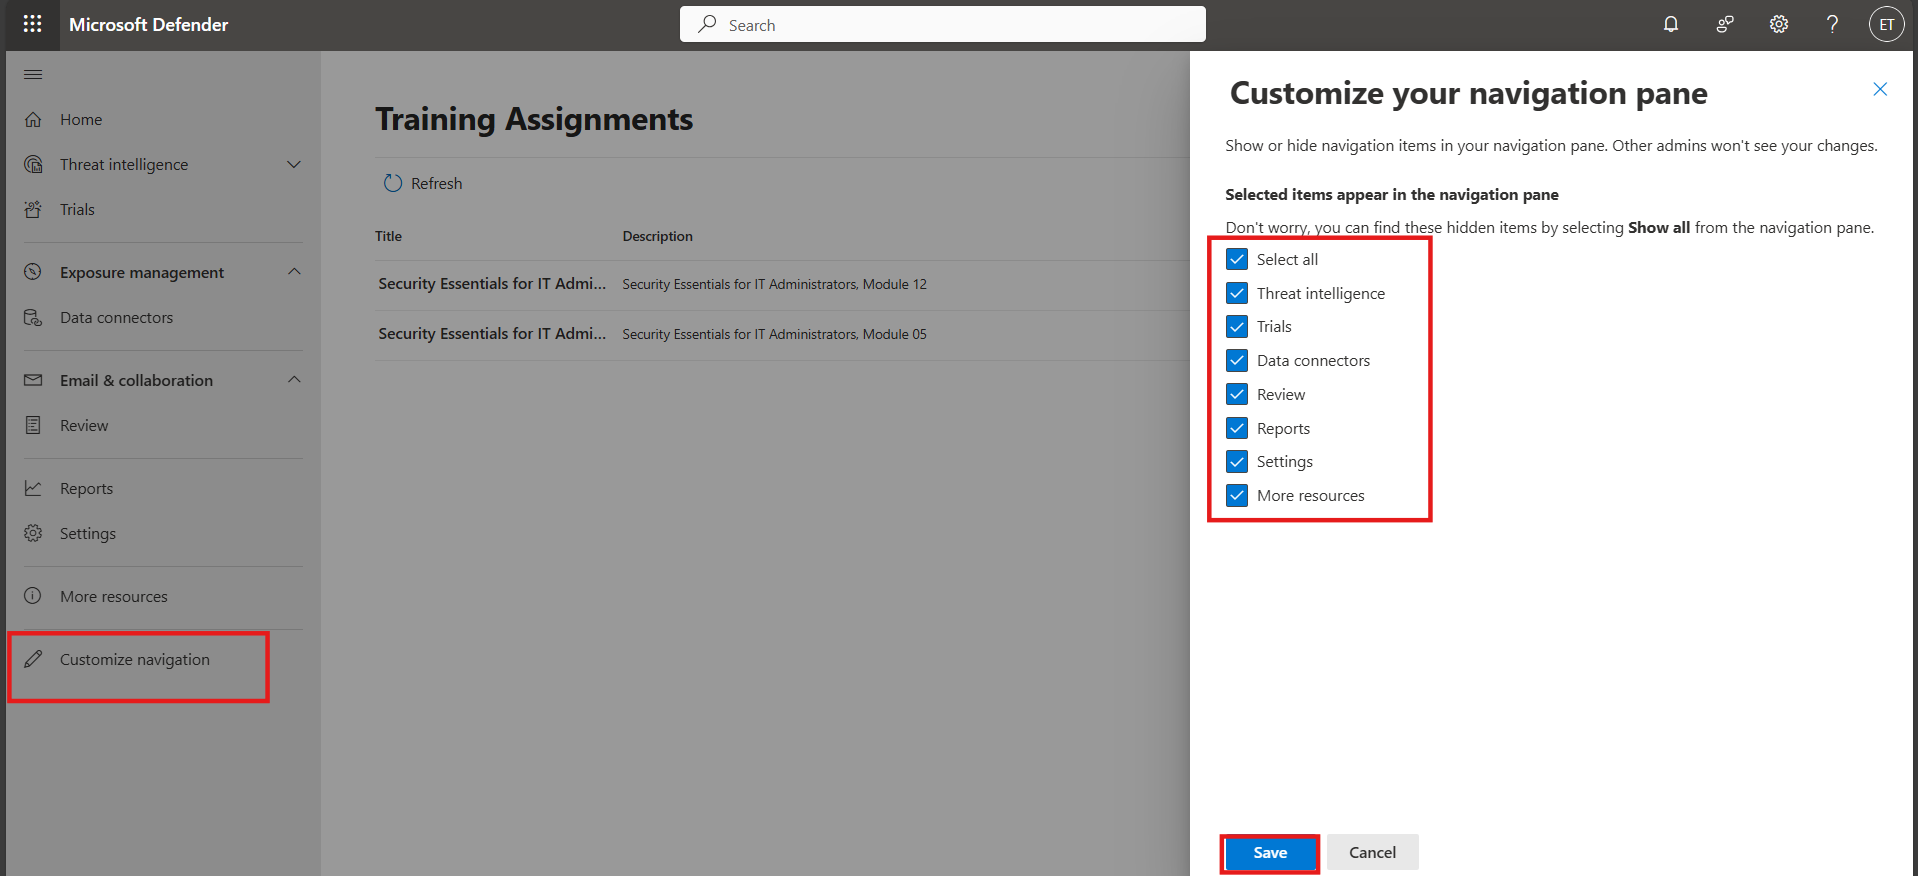This screenshot has width=1918, height=876.
Task: Click the Customize navigation pencil icon
Action: tap(33, 659)
